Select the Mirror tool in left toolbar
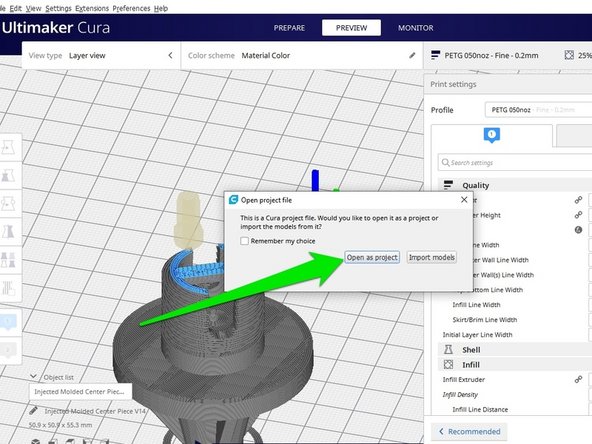 click(x=8, y=231)
